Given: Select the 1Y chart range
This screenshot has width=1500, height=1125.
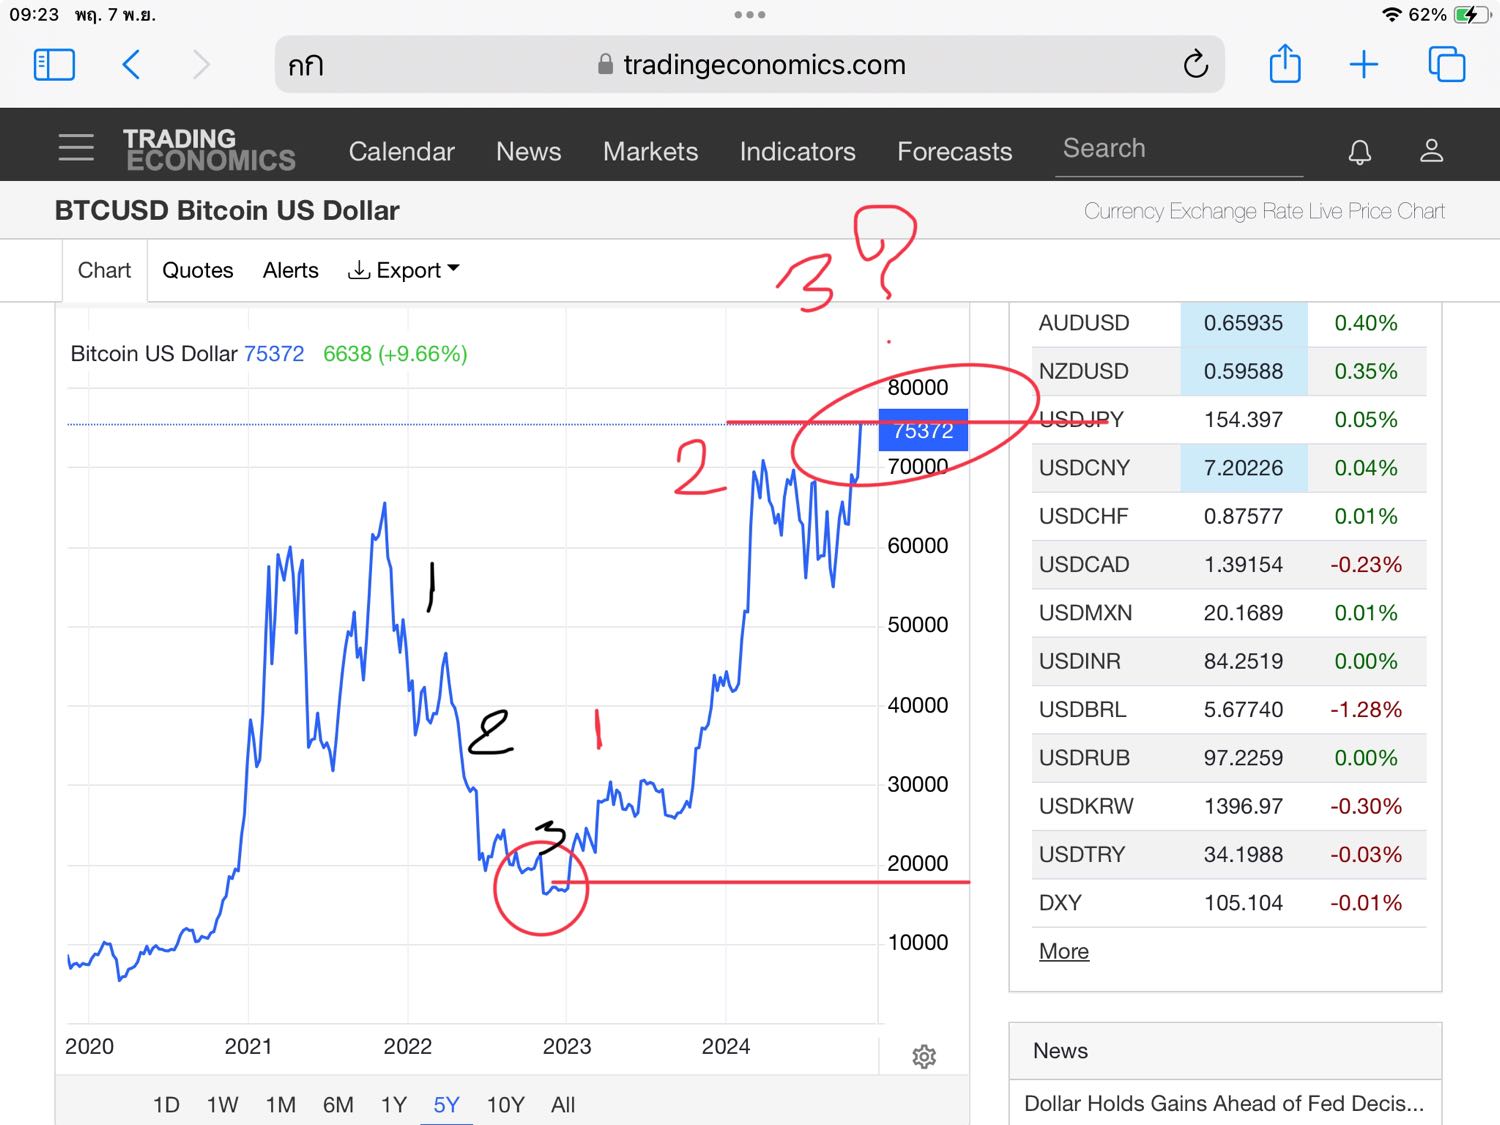Looking at the screenshot, I should [x=393, y=1105].
